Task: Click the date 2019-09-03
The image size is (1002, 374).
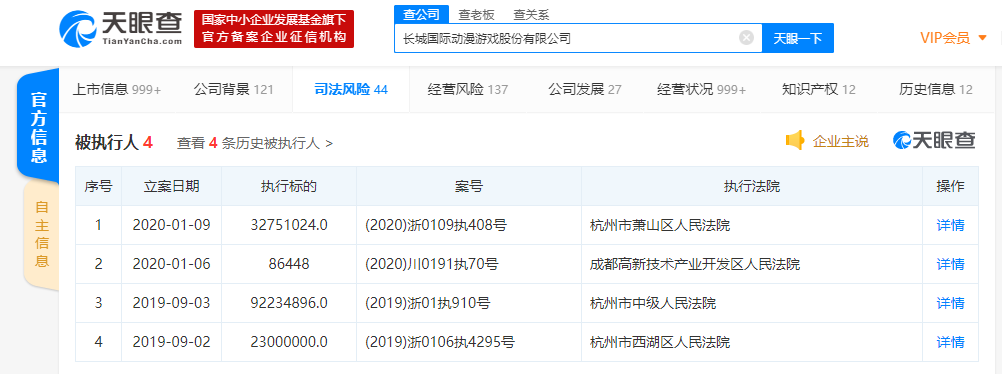Action: (171, 303)
